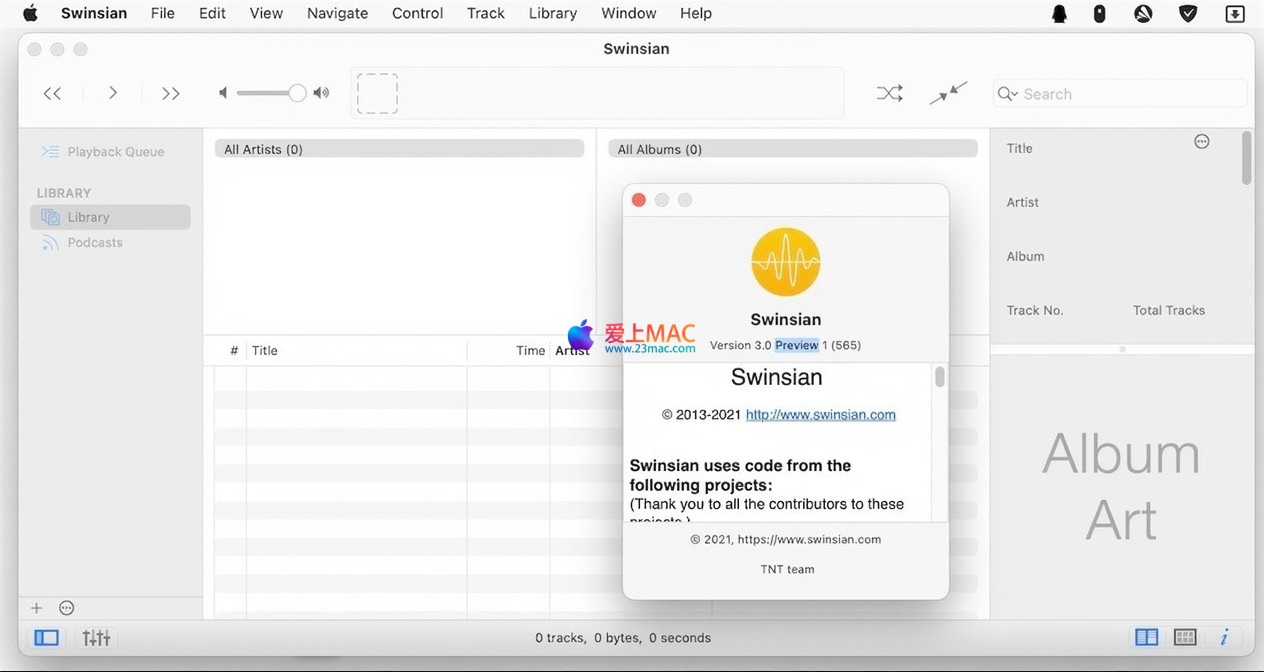Toggle shuffle playback mode
Image resolution: width=1264 pixels, height=672 pixels.
889,93
